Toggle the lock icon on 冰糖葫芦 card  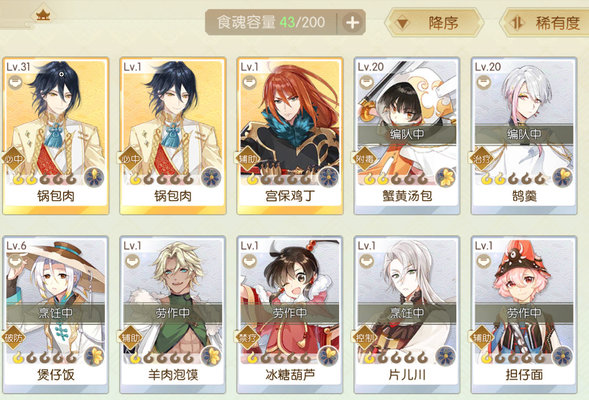[x=249, y=261]
